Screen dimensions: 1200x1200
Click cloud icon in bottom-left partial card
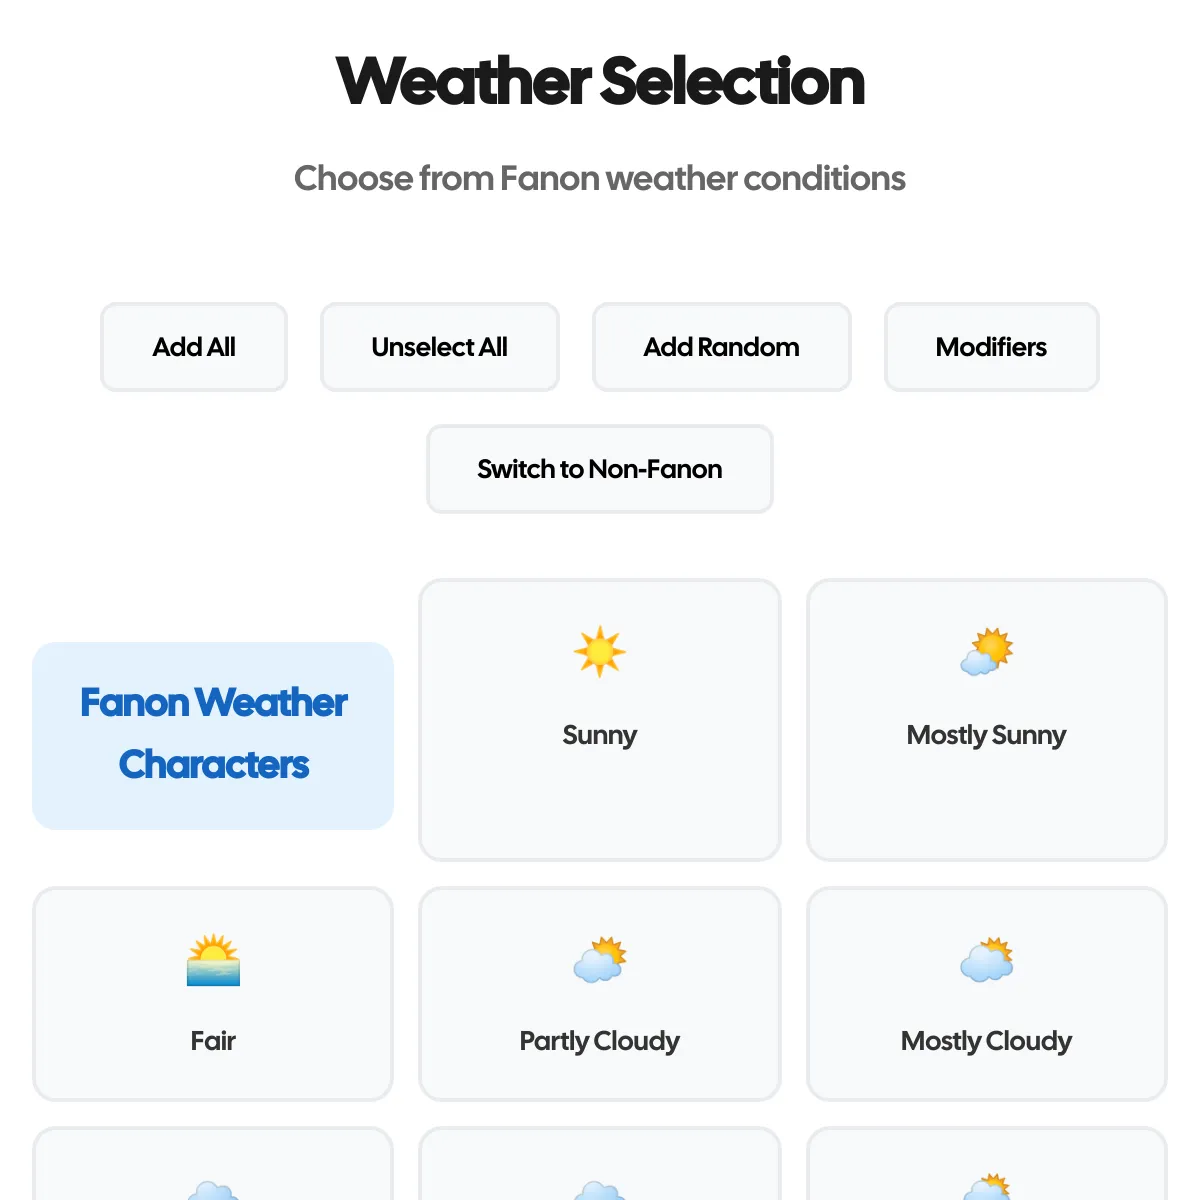click(213, 1188)
